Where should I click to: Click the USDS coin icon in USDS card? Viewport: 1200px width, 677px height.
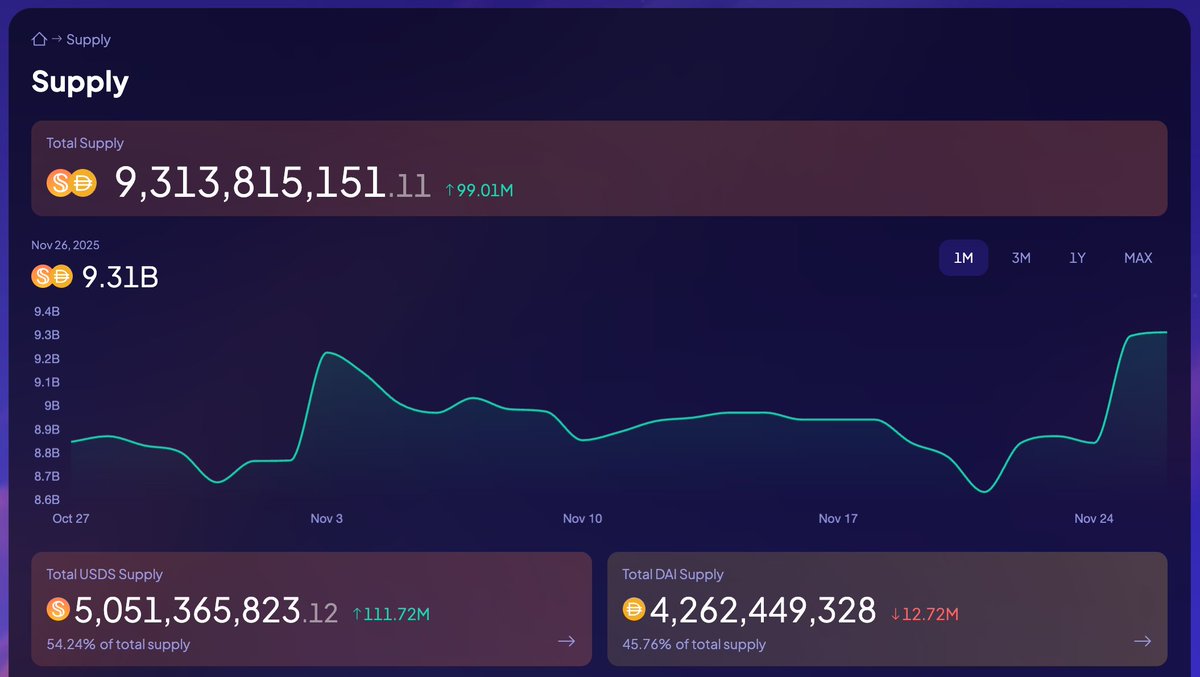[x=59, y=609]
